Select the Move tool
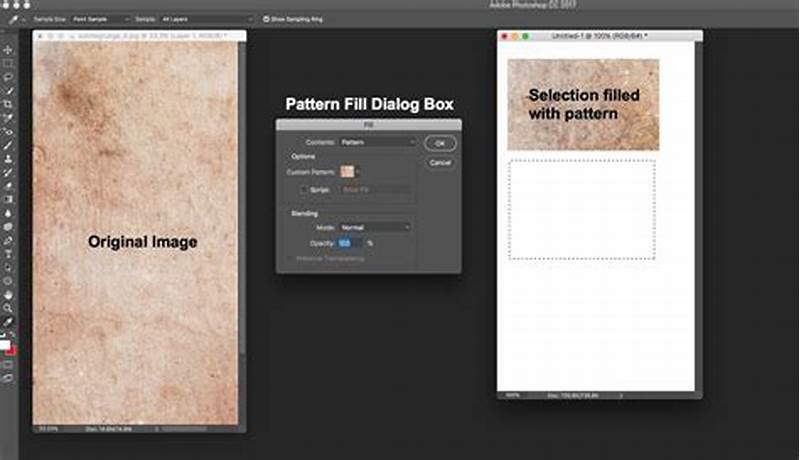This screenshot has height=460, width=800. [8, 50]
